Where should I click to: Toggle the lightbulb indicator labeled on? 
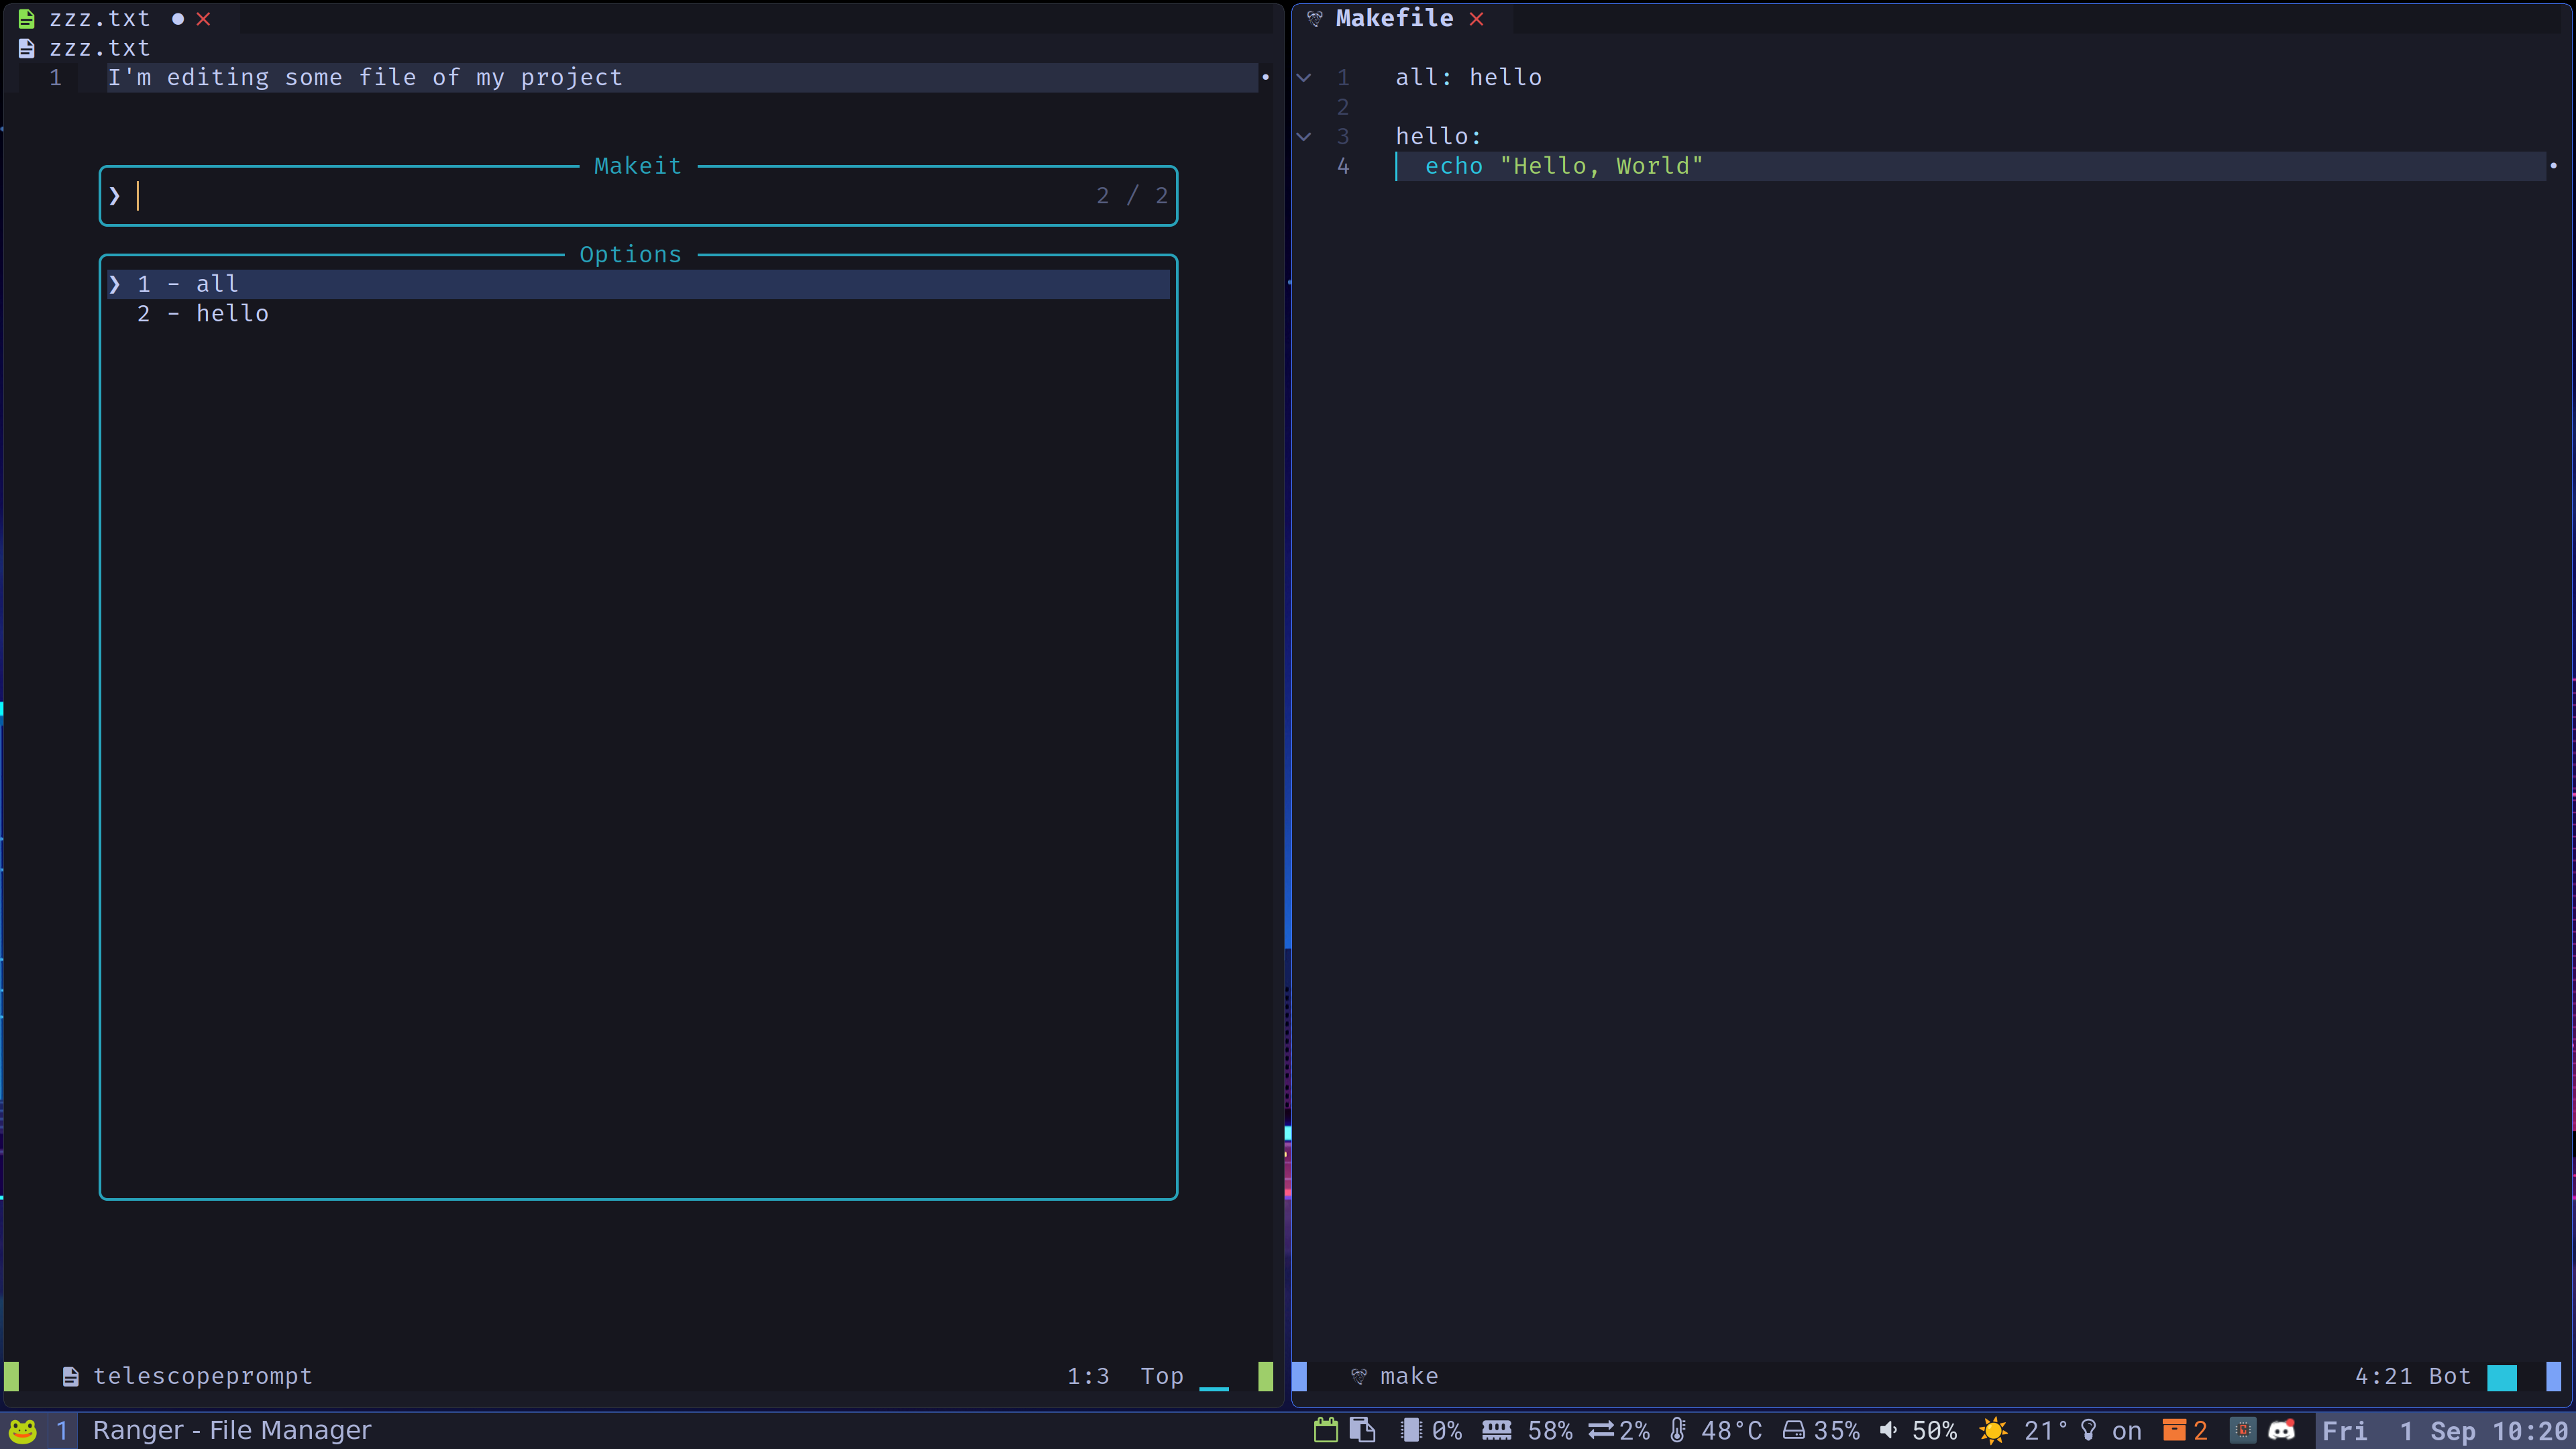[2087, 1430]
